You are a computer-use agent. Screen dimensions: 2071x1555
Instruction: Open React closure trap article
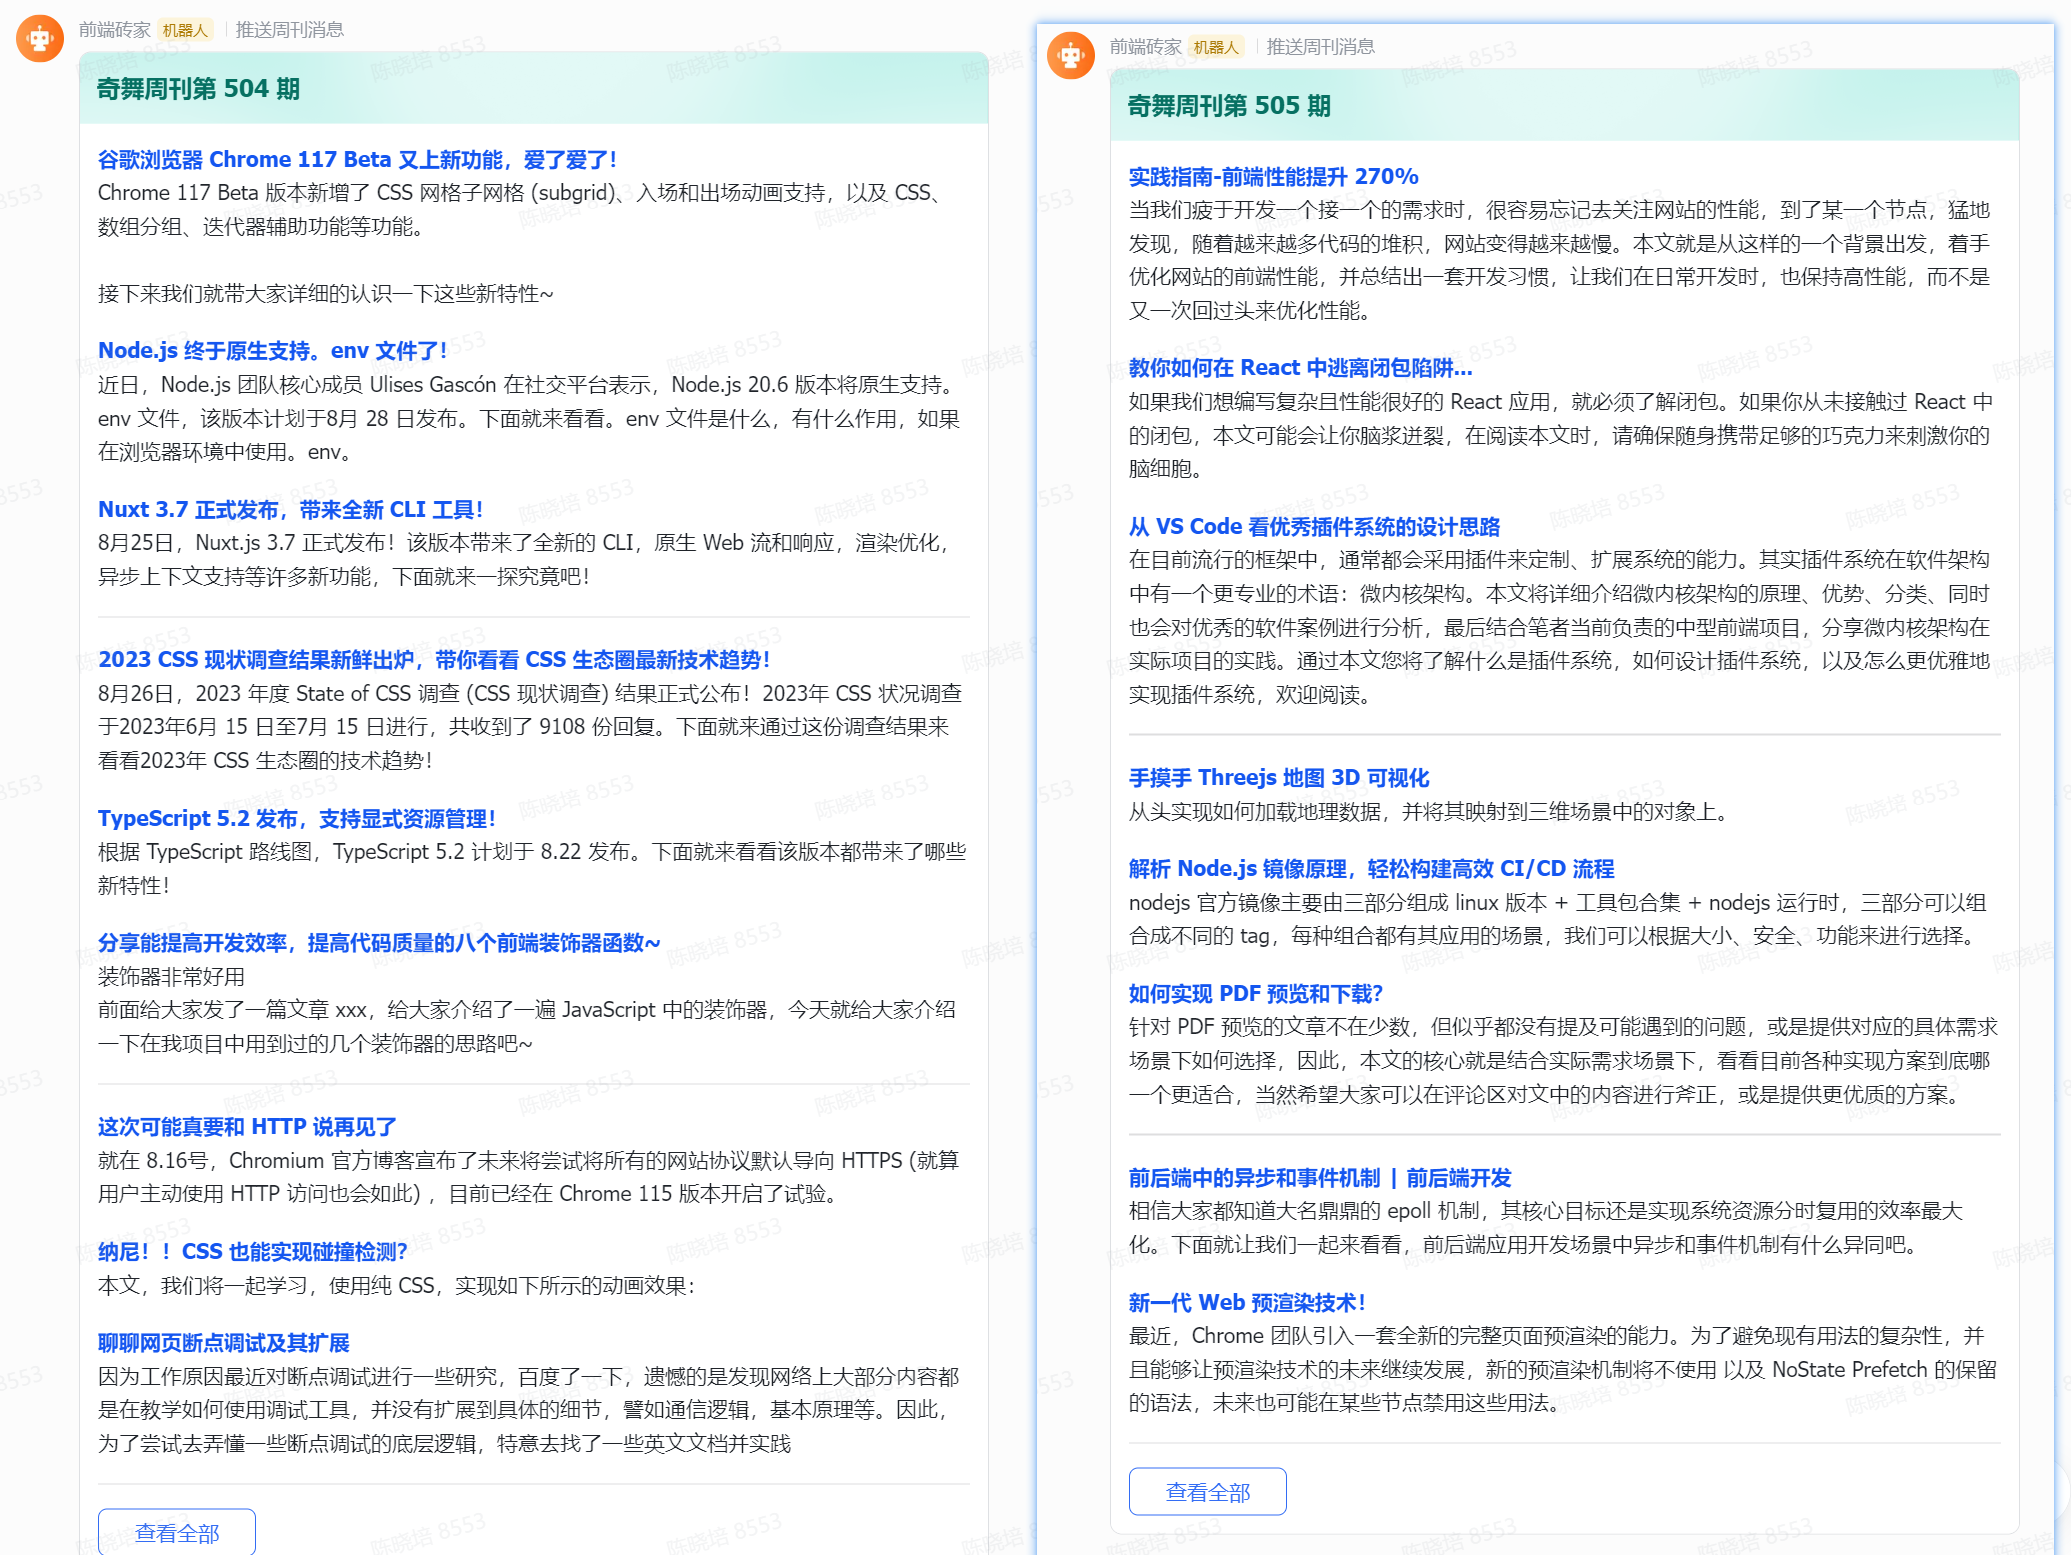pos(1301,367)
